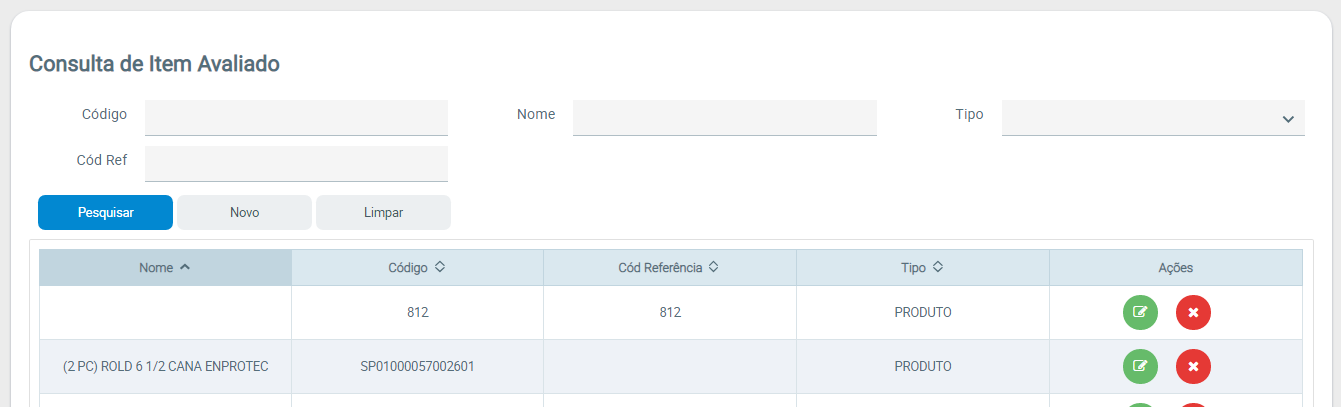Screen dimensions: 1341x407
Task: Click the 812 Cód Referência cell
Action: coord(670,313)
